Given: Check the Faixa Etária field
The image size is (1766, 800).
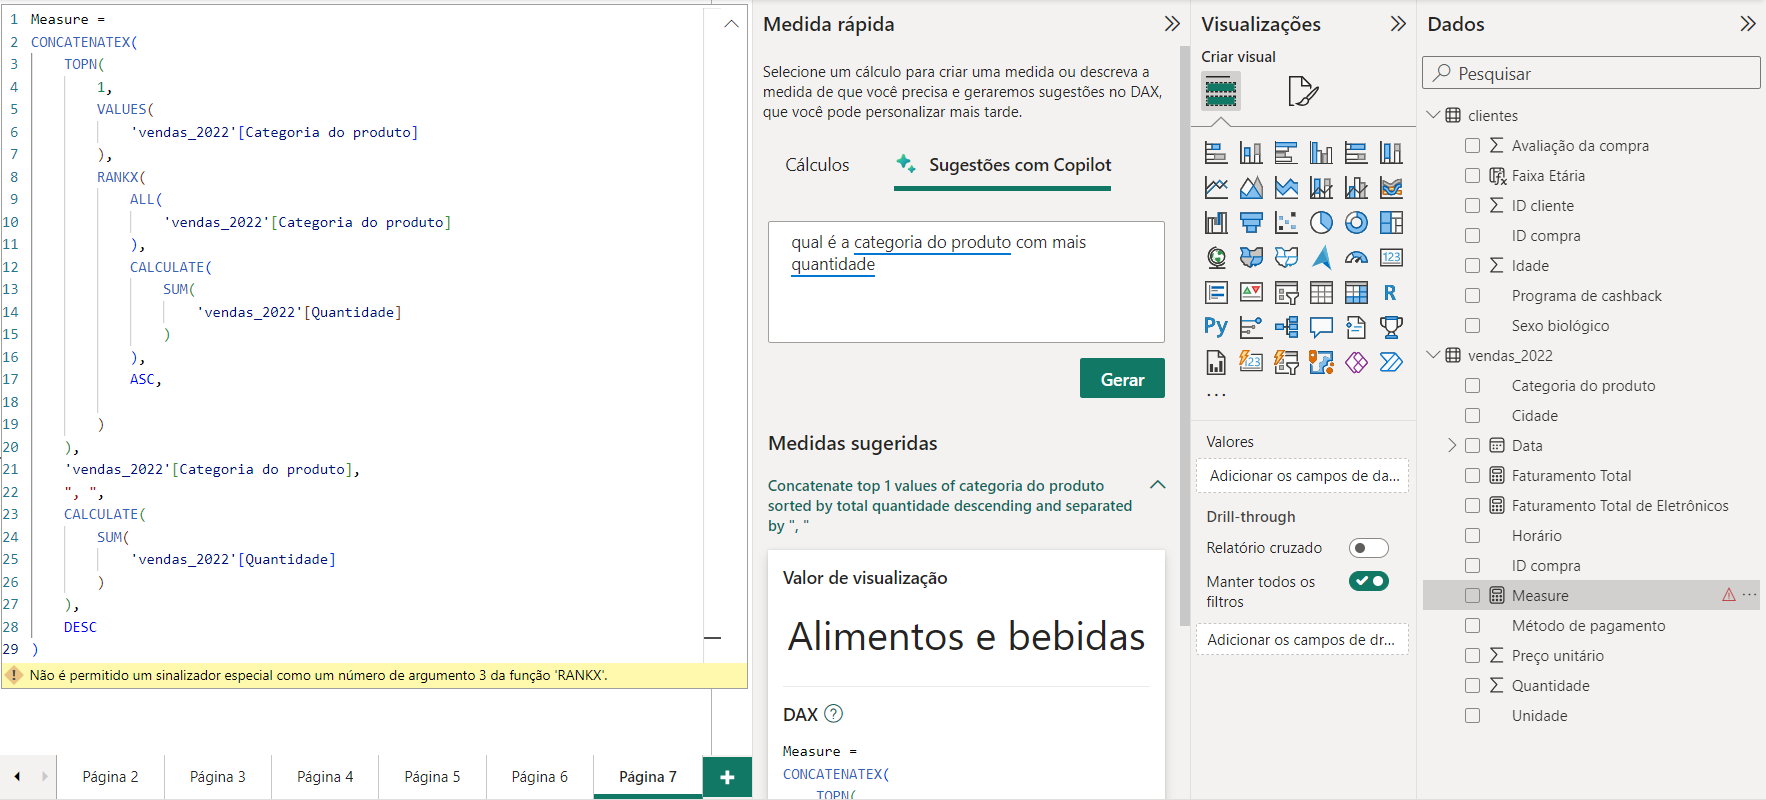Looking at the screenshot, I should coord(1472,176).
